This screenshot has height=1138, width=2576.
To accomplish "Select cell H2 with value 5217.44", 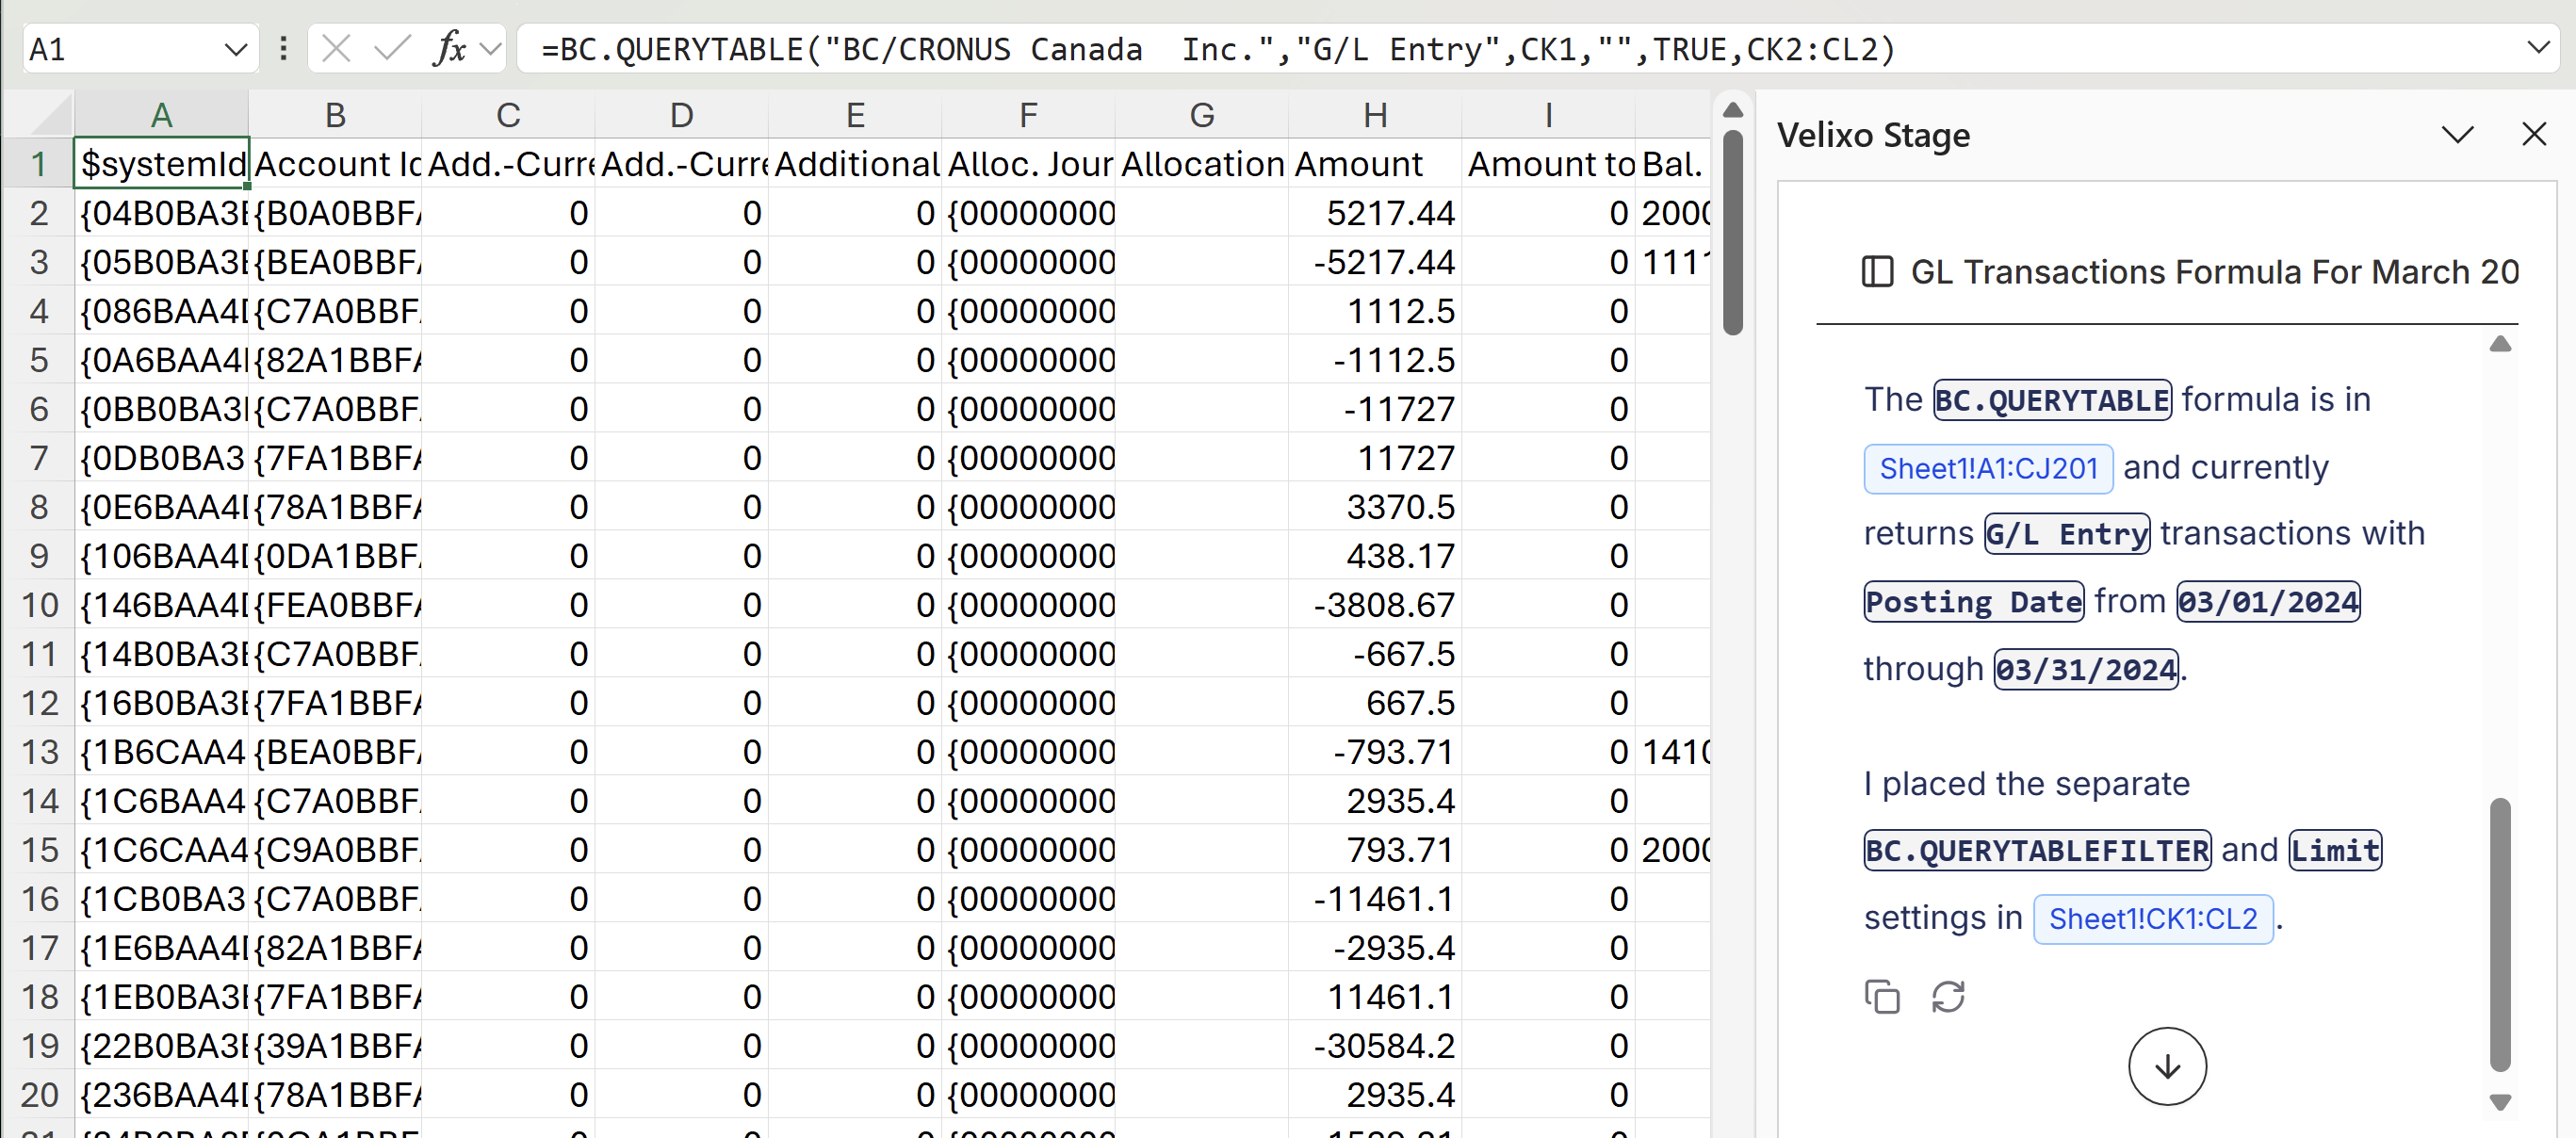I will [x=1375, y=212].
